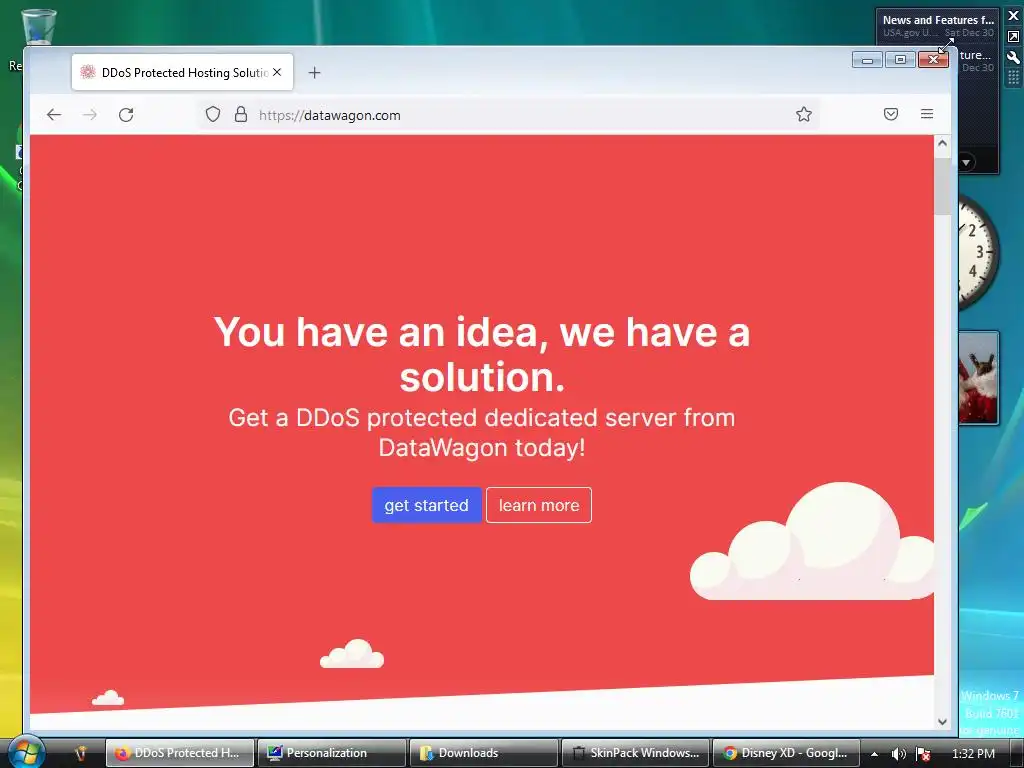Open gadget options wrench icon
Image resolution: width=1024 pixels, height=768 pixels.
coord(1014,57)
